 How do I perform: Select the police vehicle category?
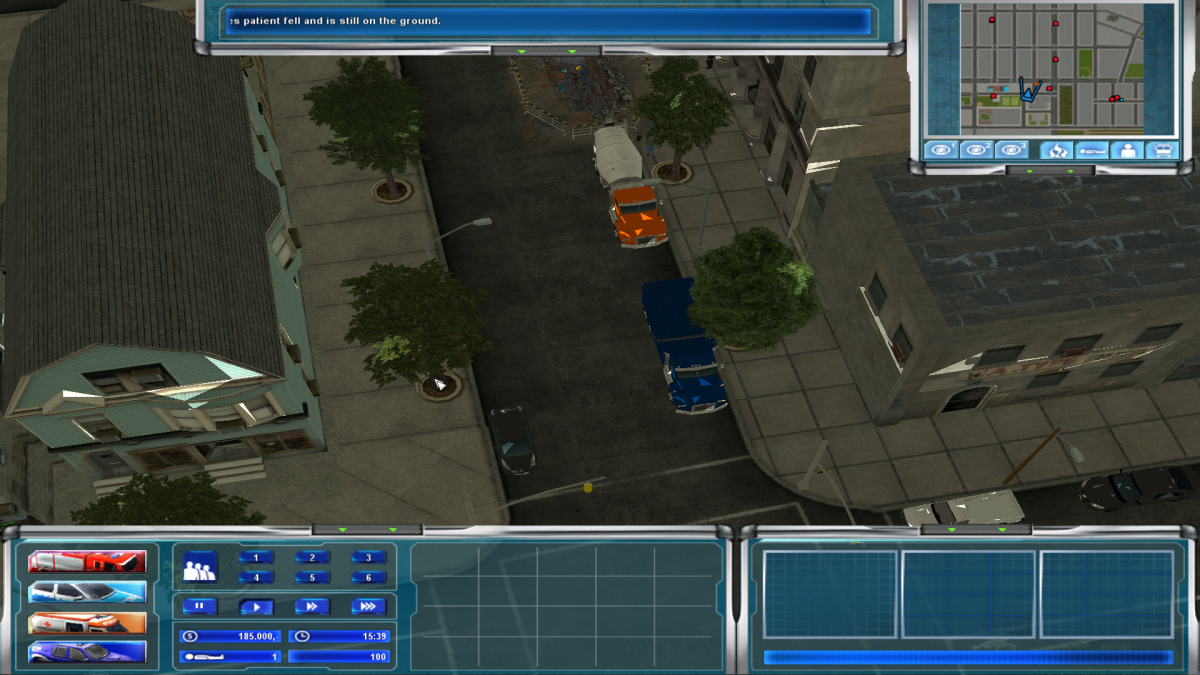click(87, 592)
